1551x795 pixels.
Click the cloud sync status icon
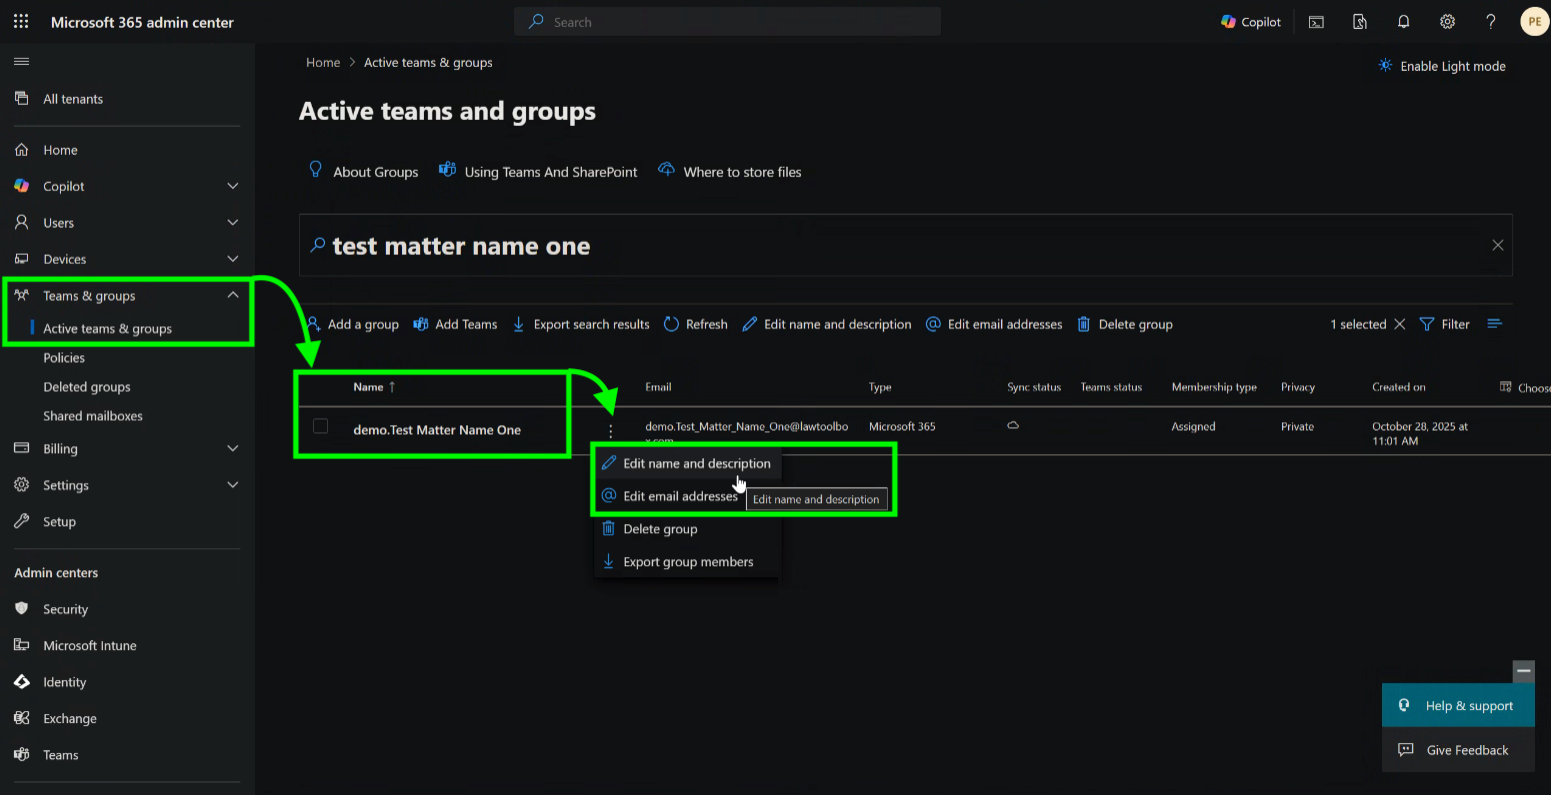(1012, 426)
